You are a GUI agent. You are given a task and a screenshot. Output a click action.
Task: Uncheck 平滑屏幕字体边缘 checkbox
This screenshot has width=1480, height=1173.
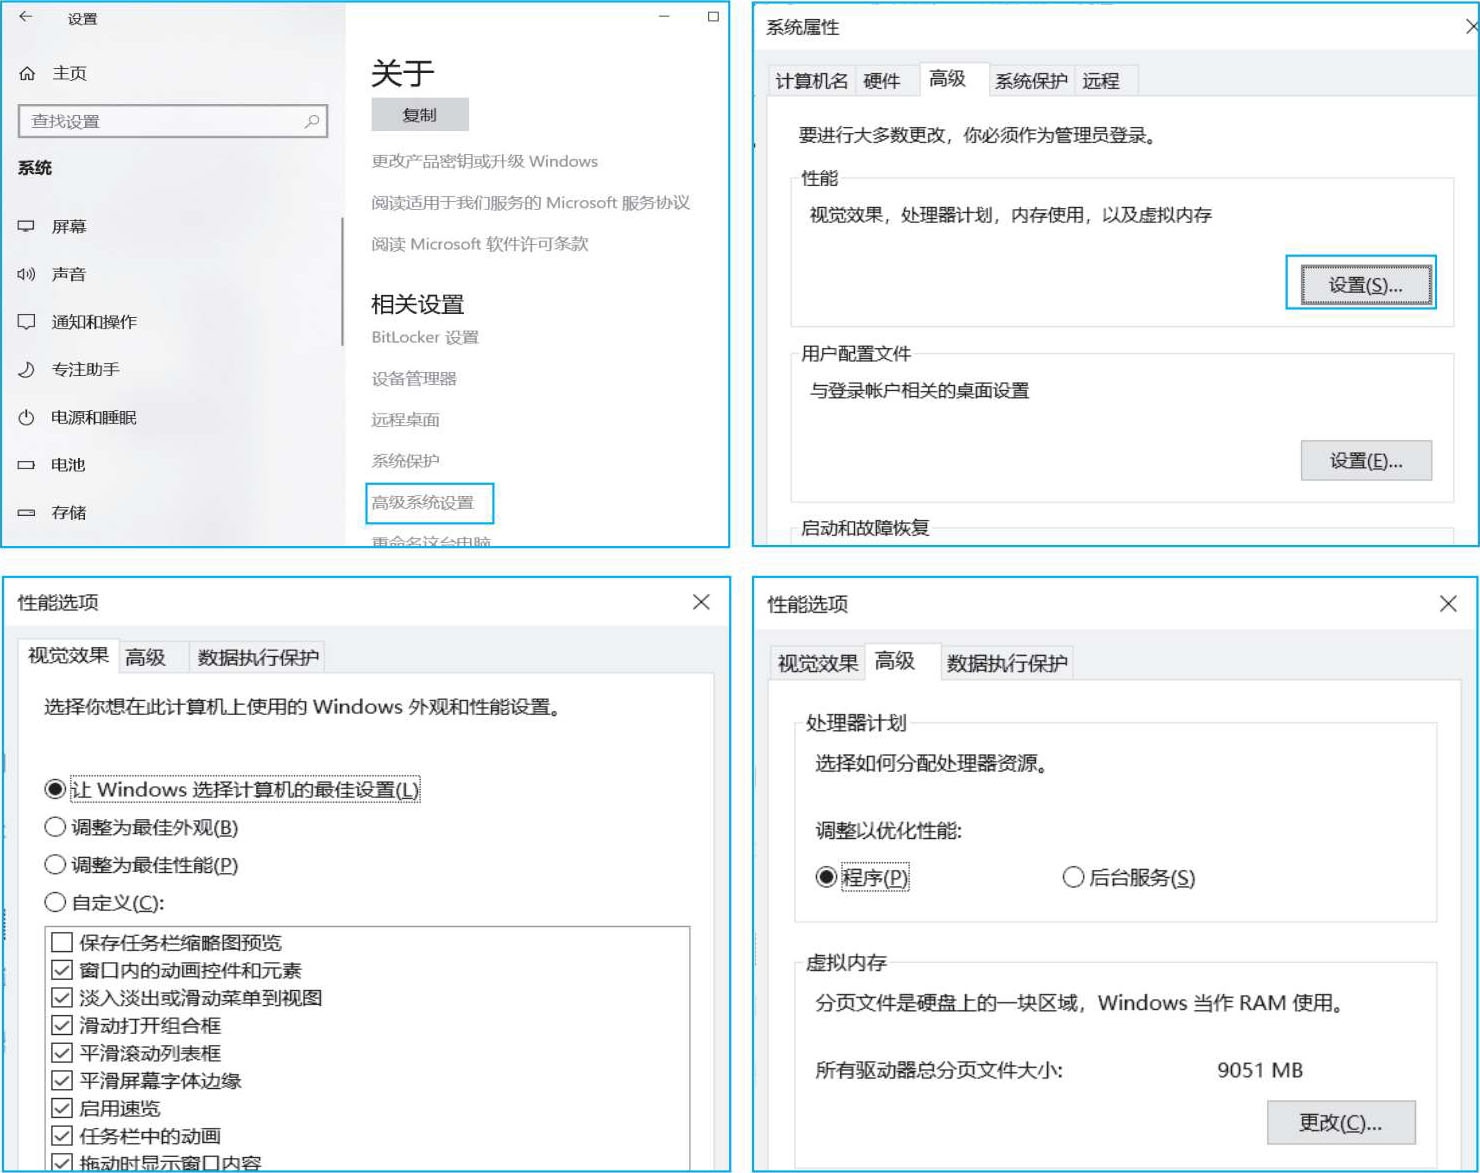(x=62, y=1080)
